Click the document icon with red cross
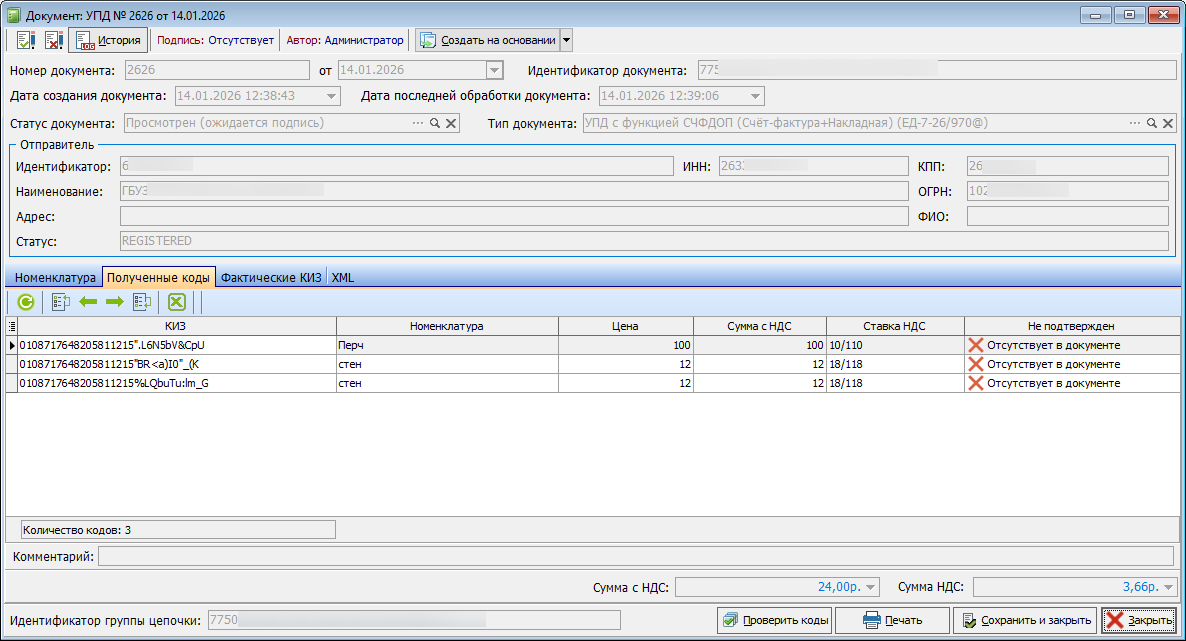 tap(54, 40)
